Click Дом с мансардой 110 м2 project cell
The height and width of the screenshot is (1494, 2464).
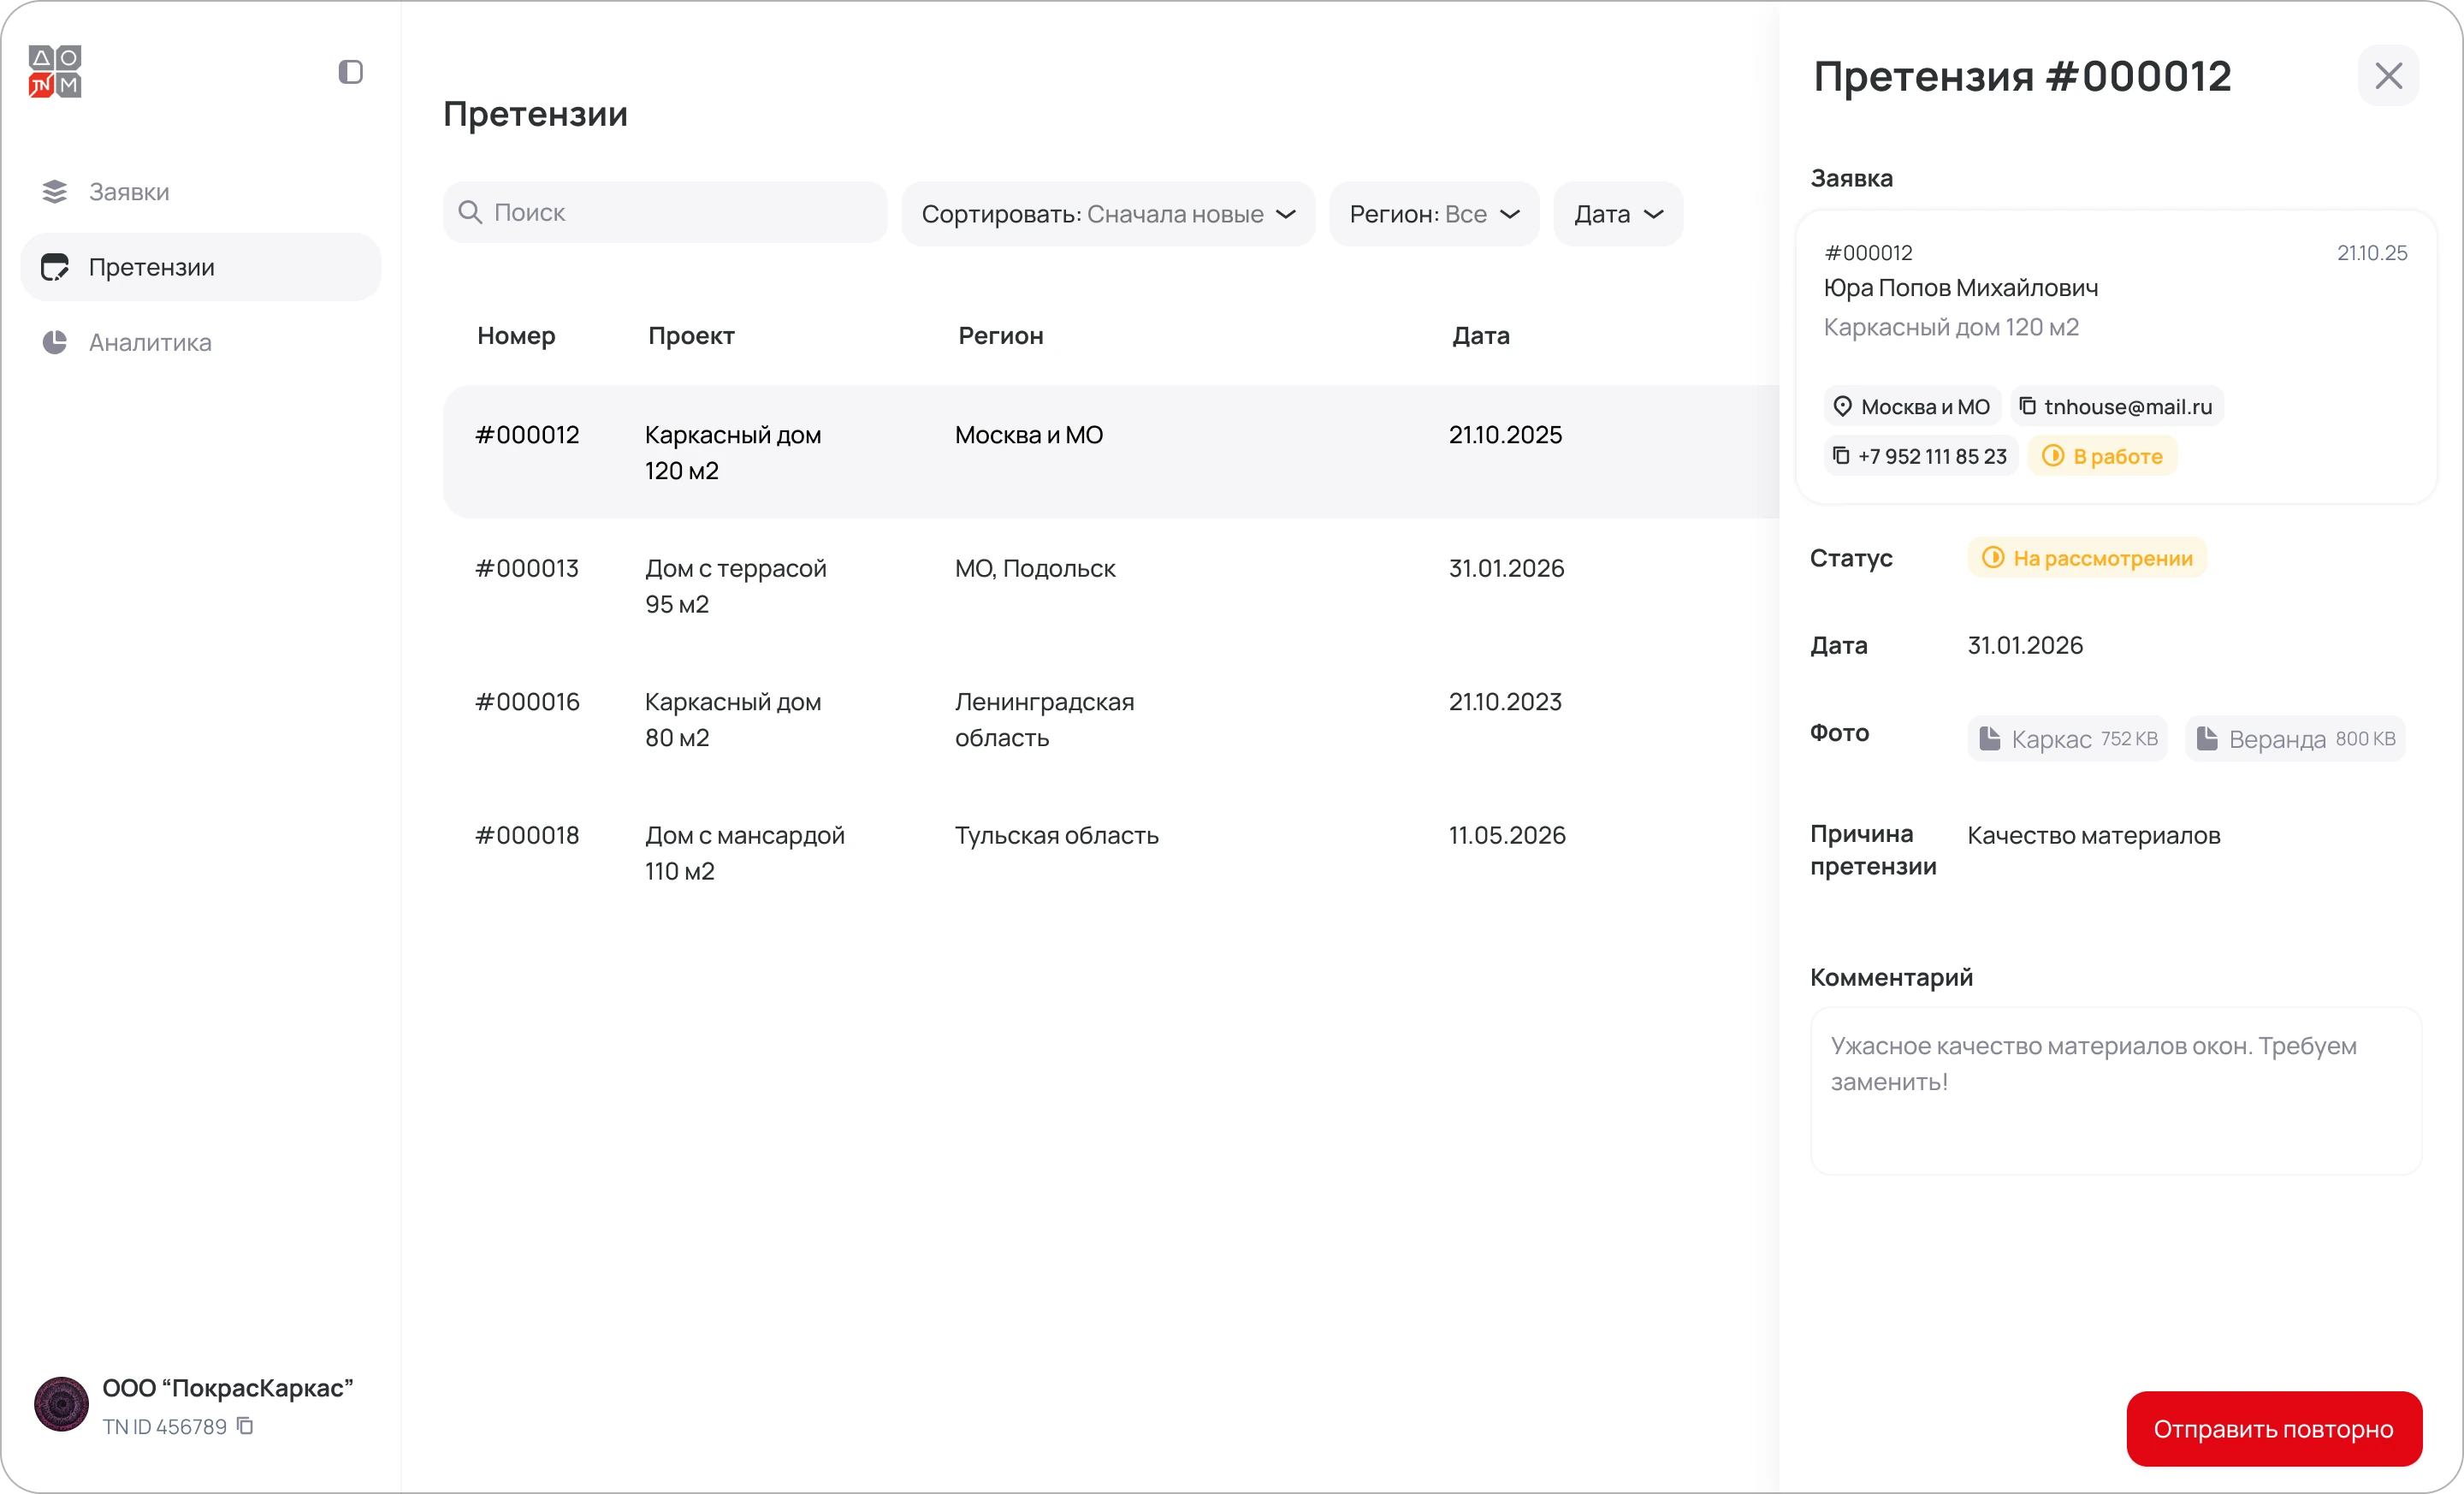tap(745, 853)
